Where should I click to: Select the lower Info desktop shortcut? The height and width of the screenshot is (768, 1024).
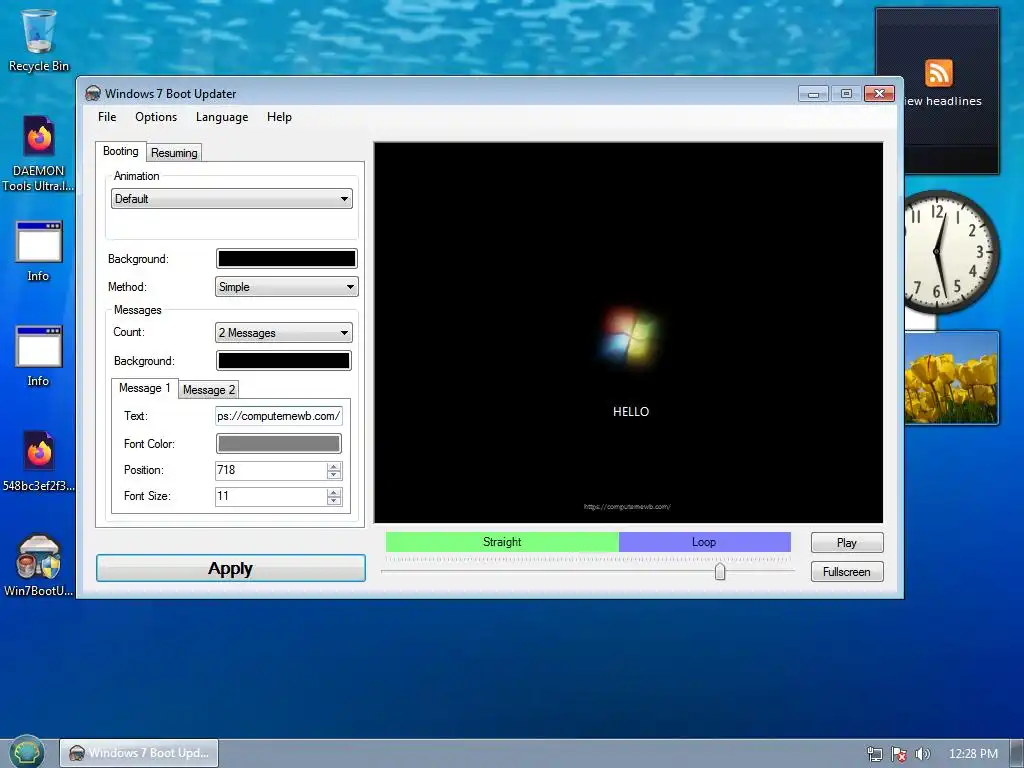(39, 356)
